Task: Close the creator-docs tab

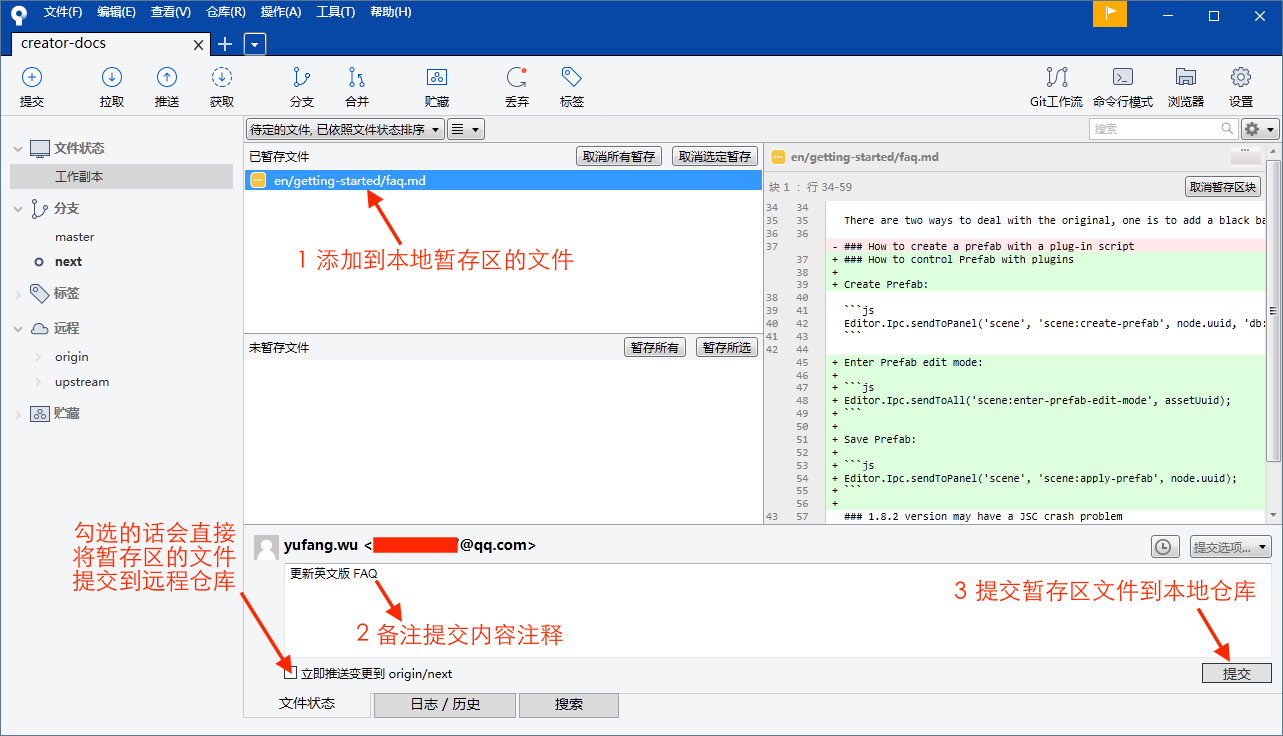Action: [x=199, y=45]
